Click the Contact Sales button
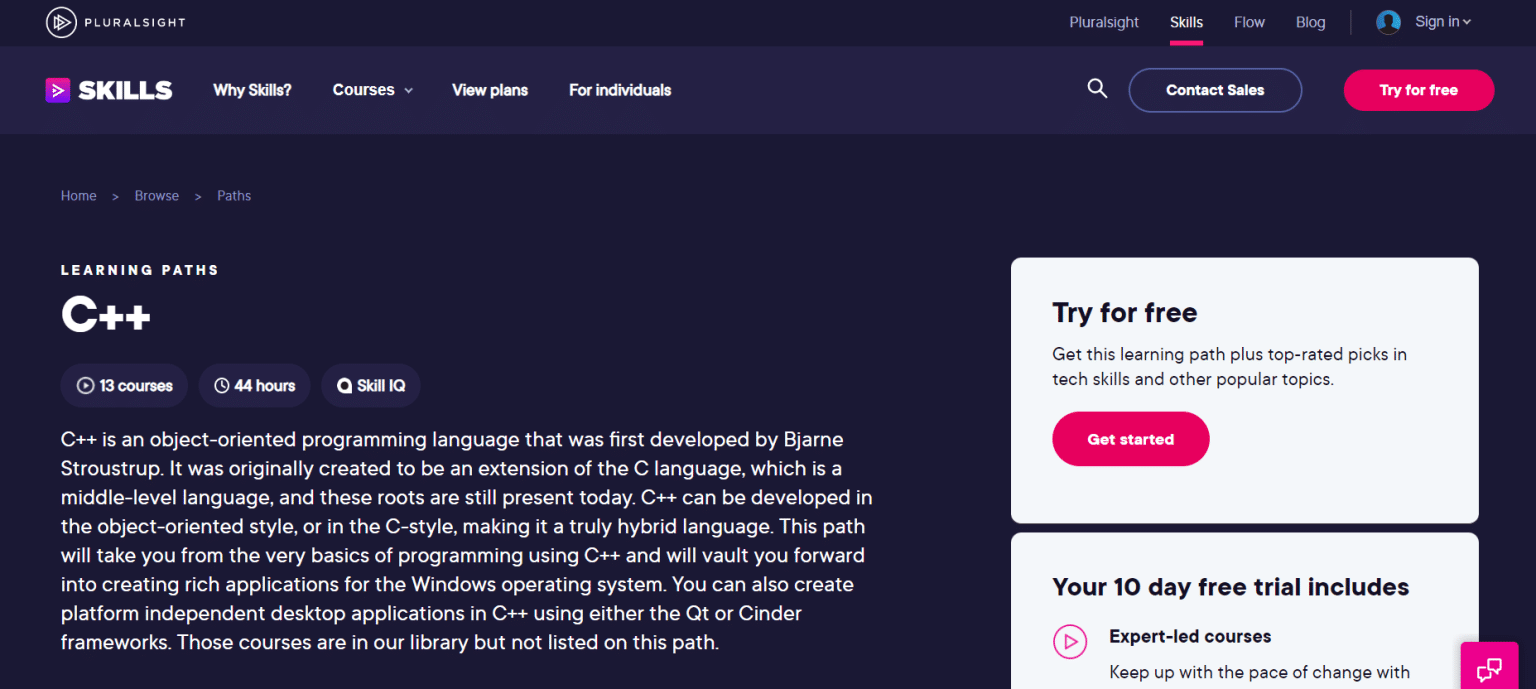The width and height of the screenshot is (1536, 689). (x=1215, y=90)
